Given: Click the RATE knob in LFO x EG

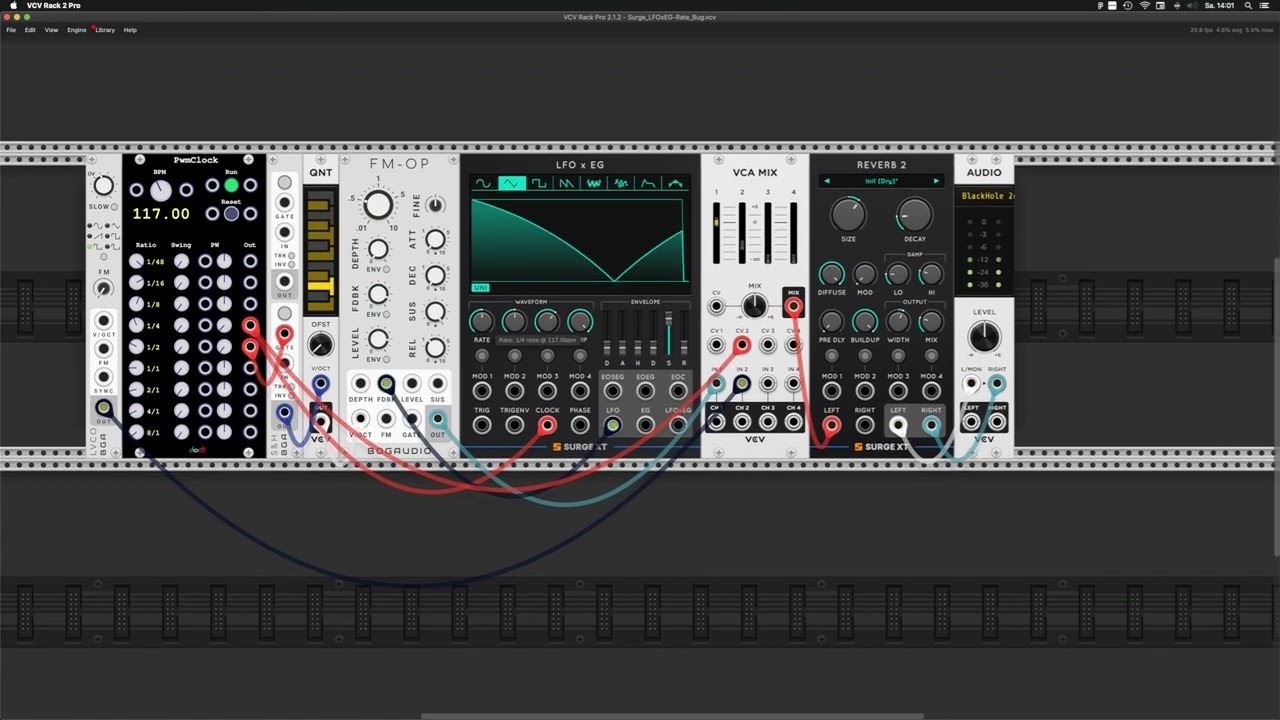Looking at the screenshot, I should 482,321.
